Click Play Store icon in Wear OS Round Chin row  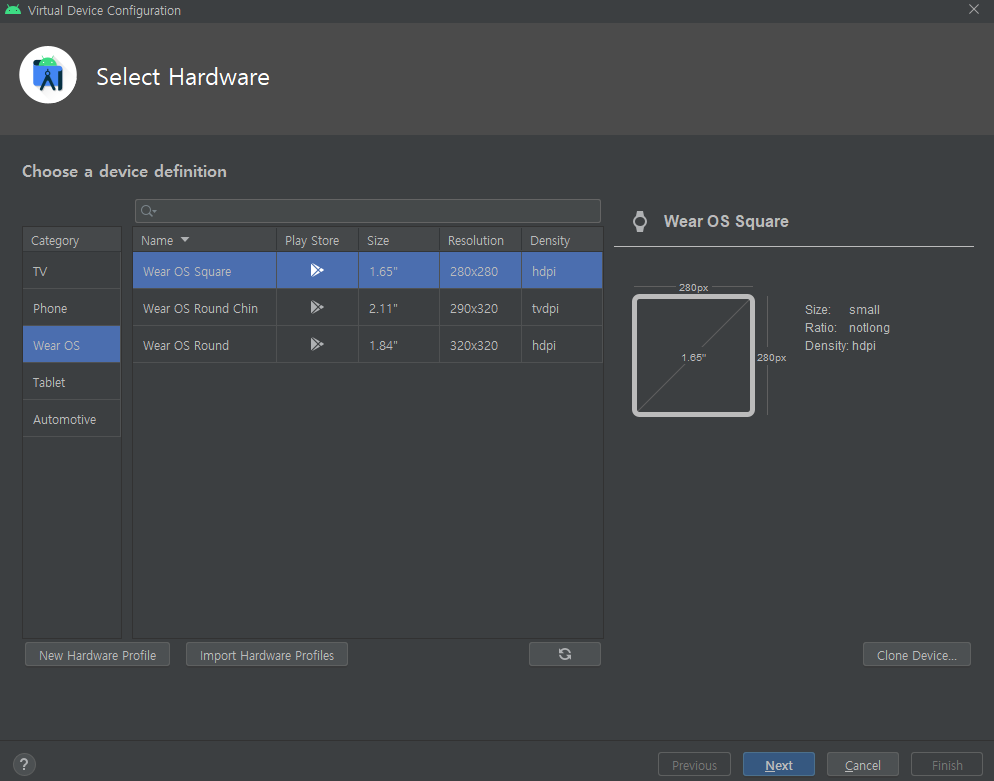317,307
